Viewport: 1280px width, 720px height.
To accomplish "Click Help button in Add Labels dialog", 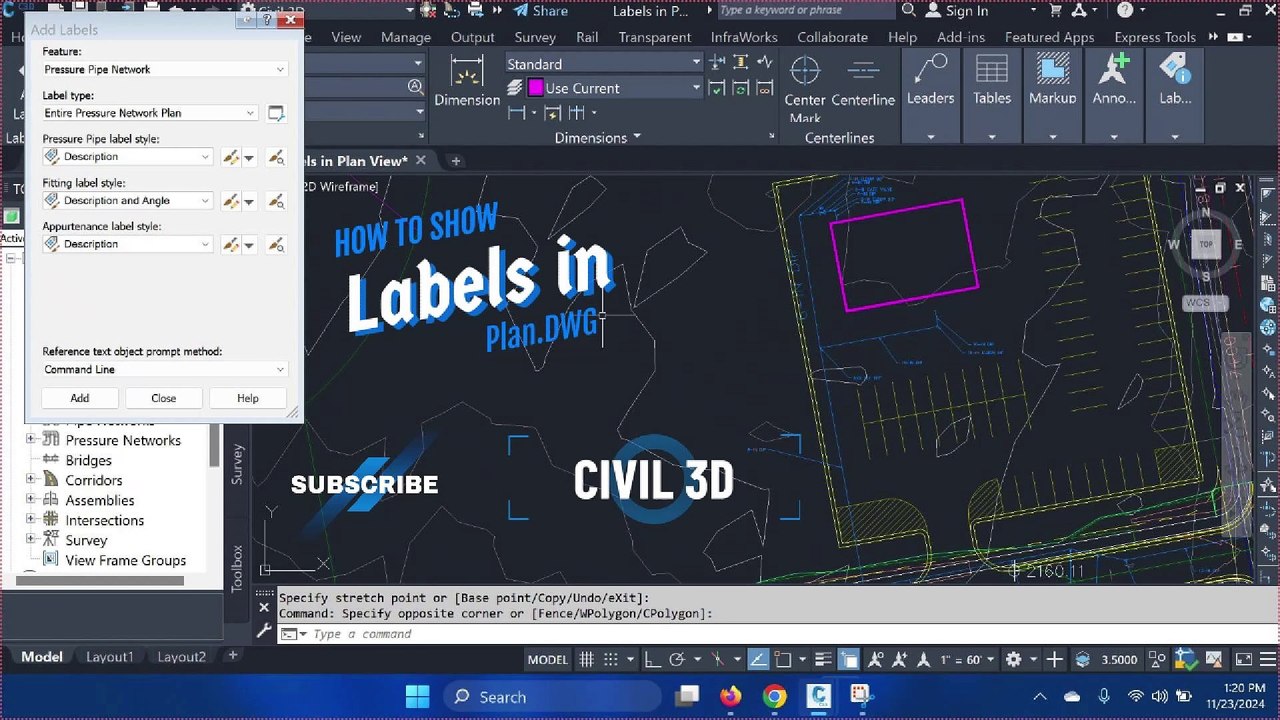I will pos(247,398).
